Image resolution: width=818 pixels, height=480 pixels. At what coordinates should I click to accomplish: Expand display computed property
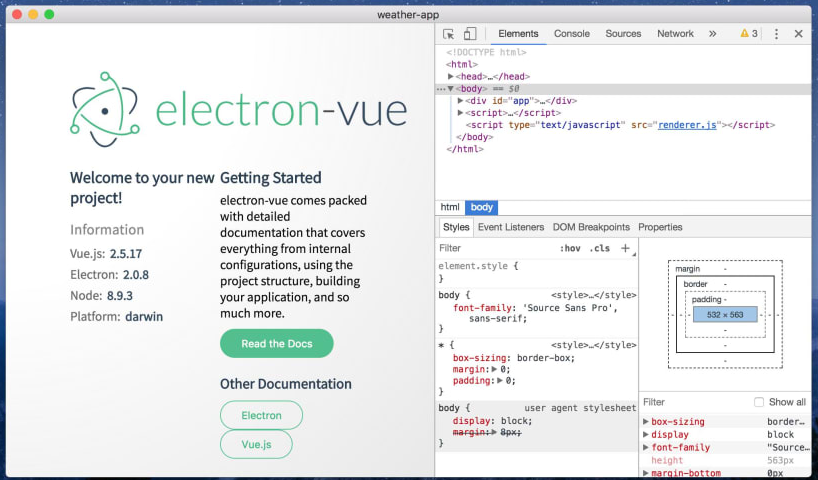point(646,435)
